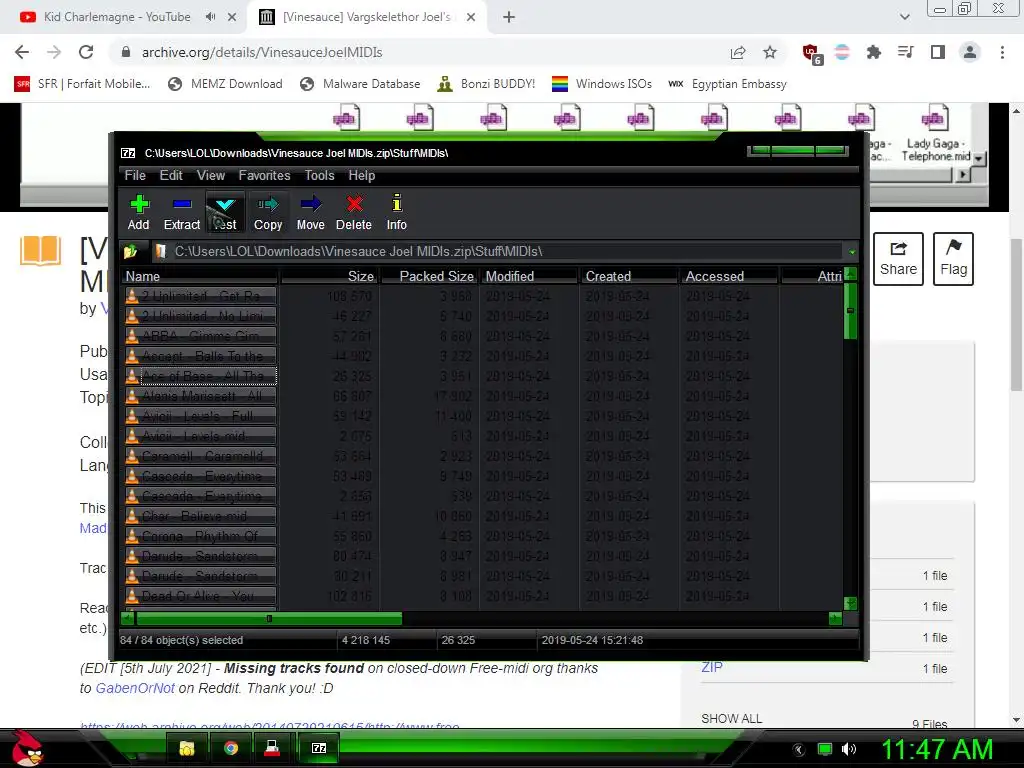Expand the 7-Zip address path dropdown
The image size is (1024, 768).
(852, 252)
